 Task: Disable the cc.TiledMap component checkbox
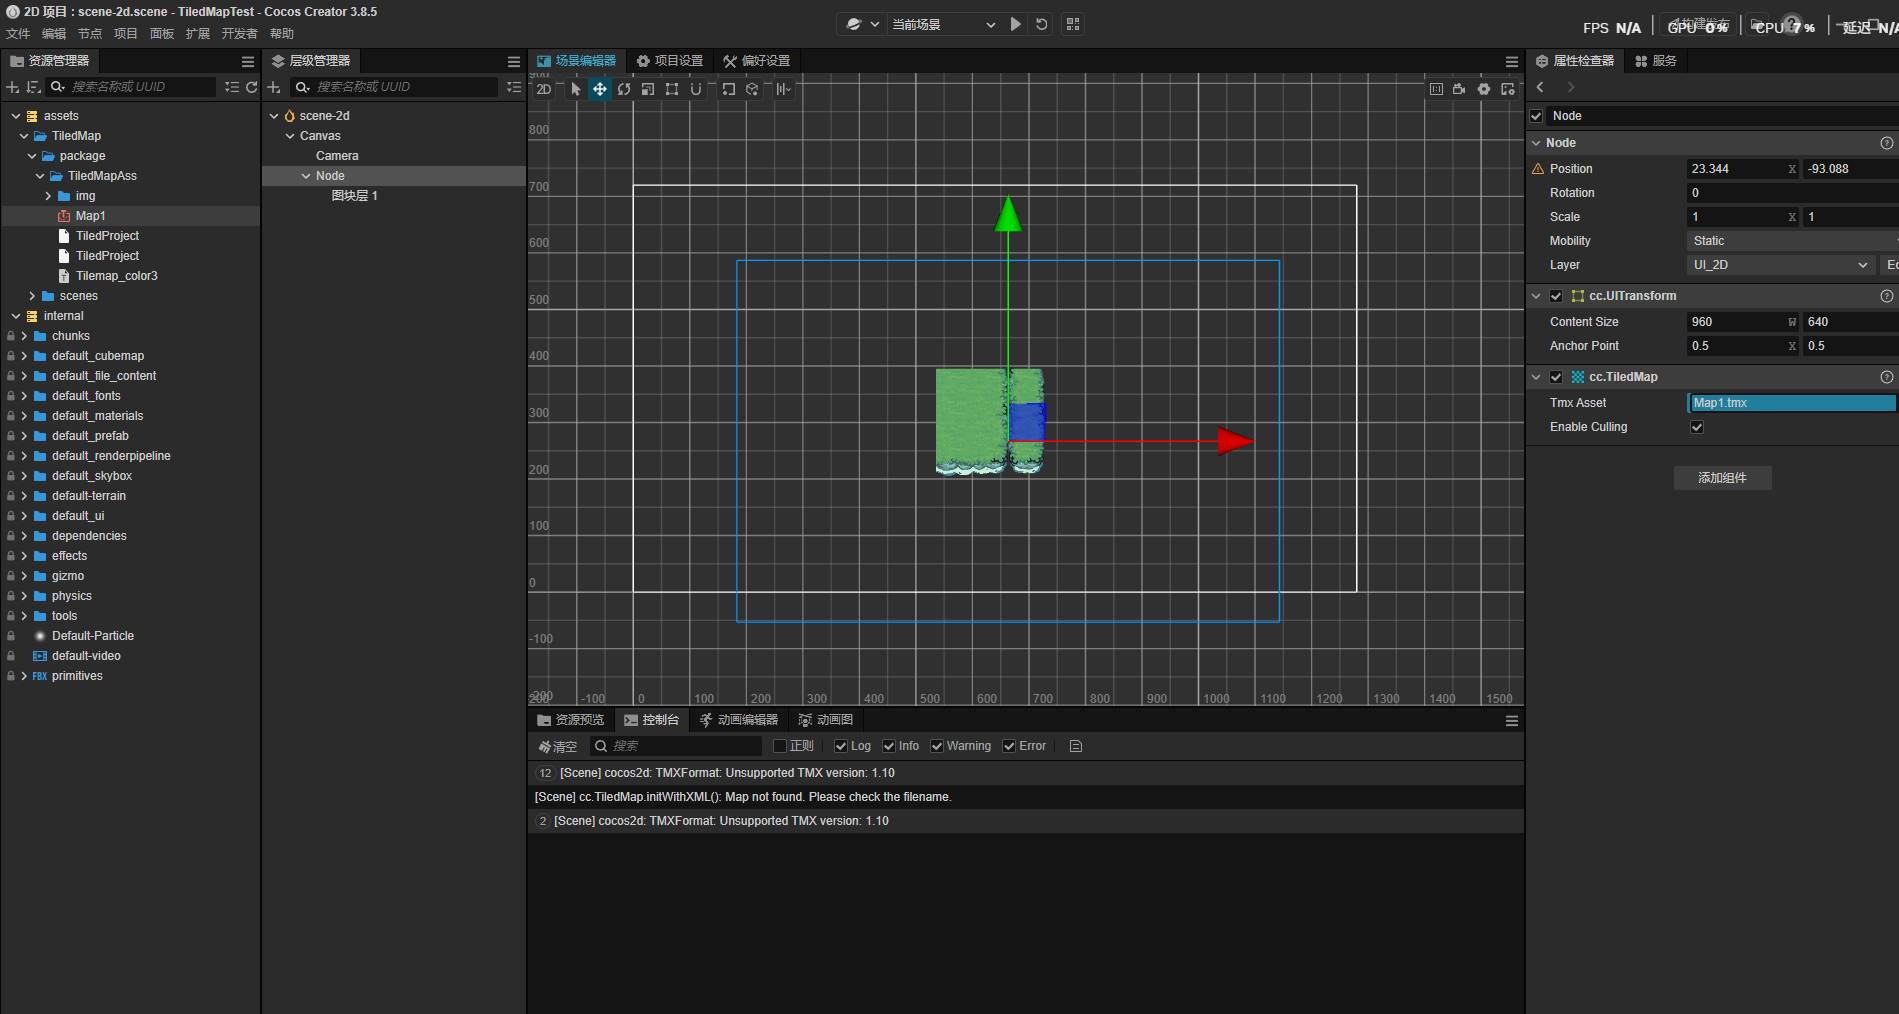click(x=1556, y=377)
